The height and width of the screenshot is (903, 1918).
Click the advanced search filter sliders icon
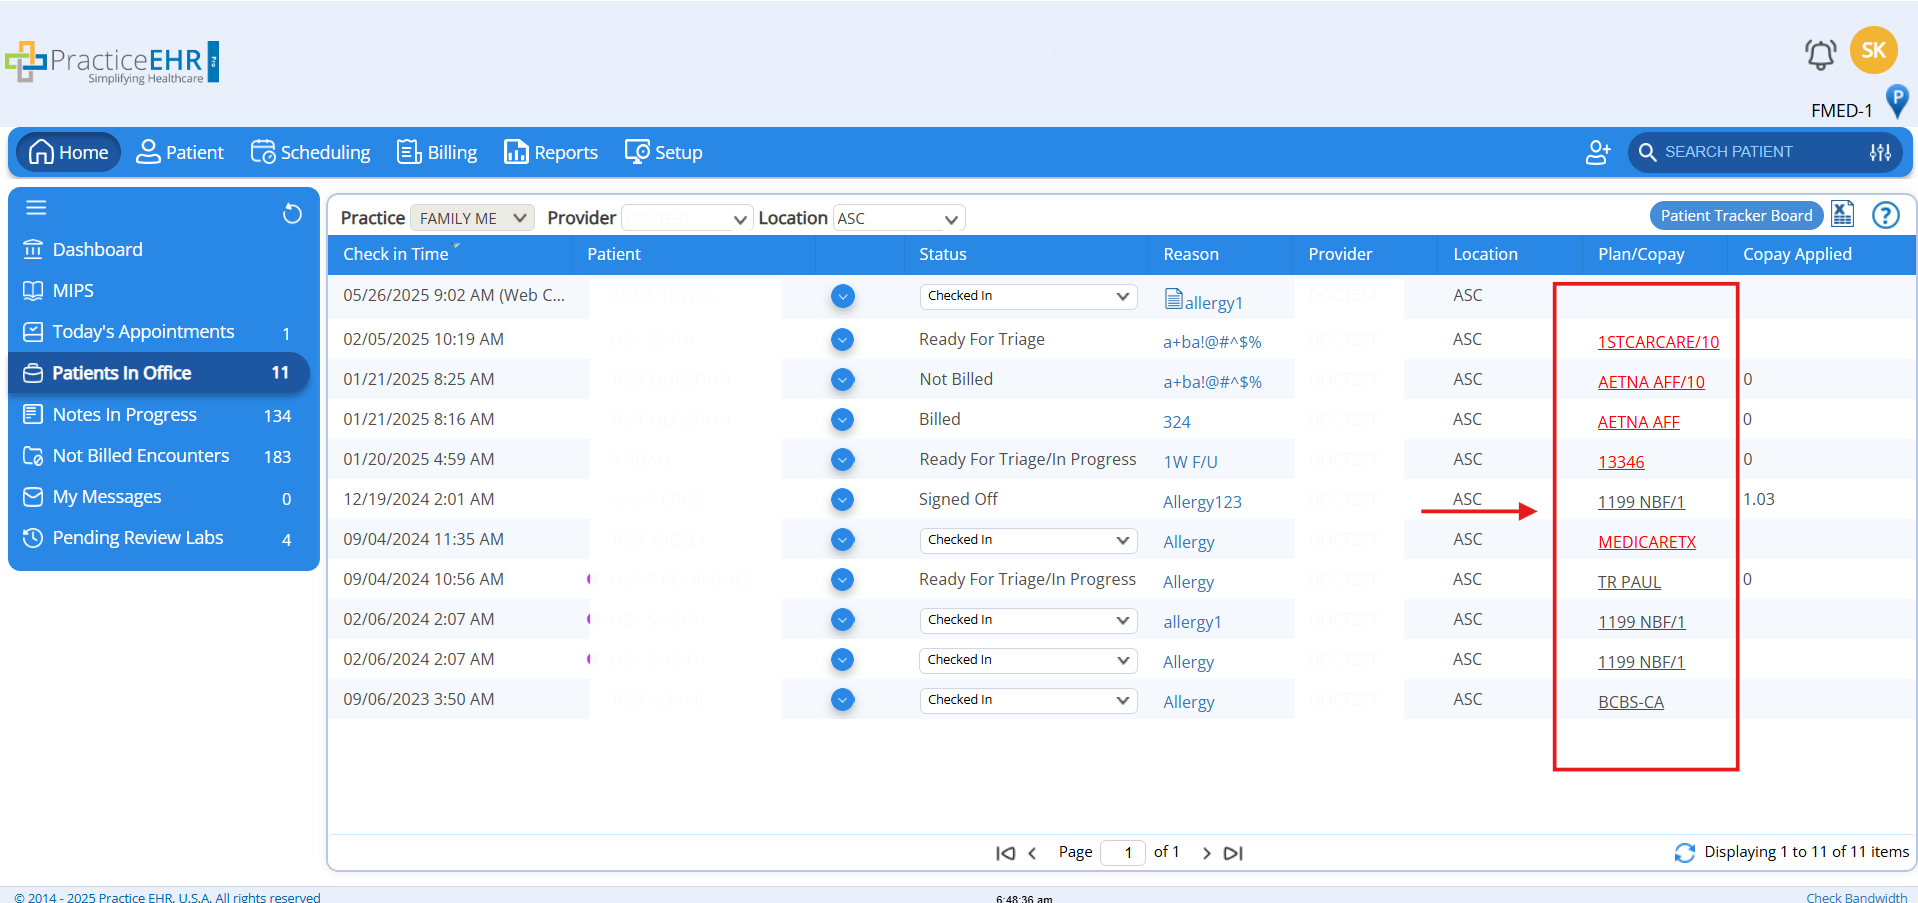click(x=1880, y=152)
